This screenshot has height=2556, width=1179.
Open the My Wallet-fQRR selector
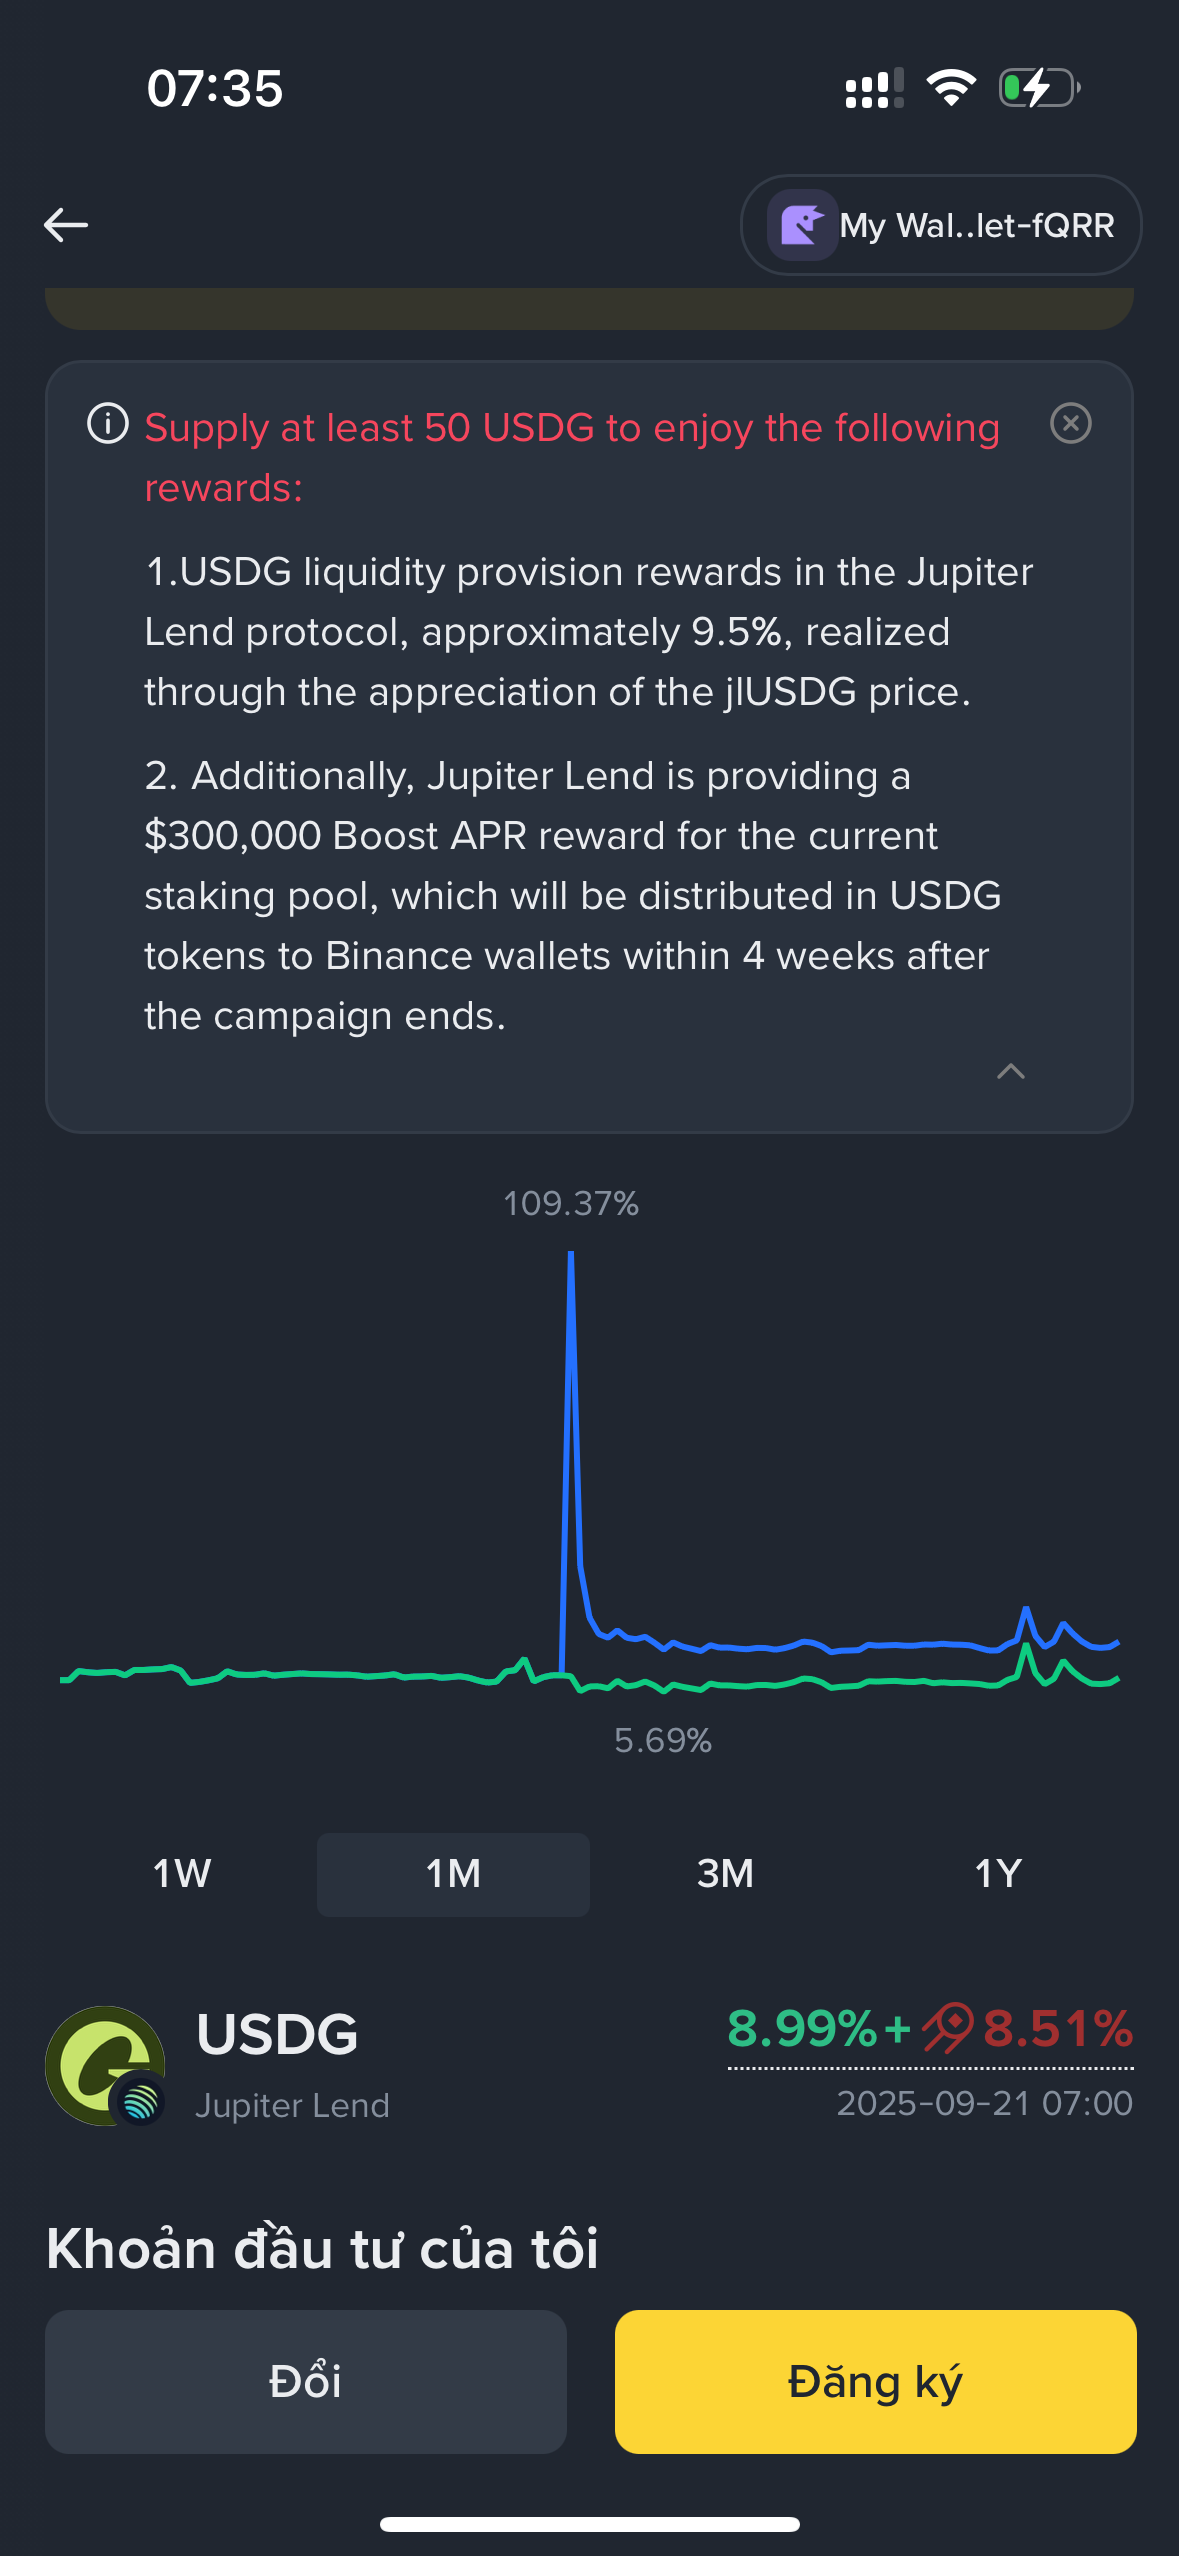click(x=940, y=225)
